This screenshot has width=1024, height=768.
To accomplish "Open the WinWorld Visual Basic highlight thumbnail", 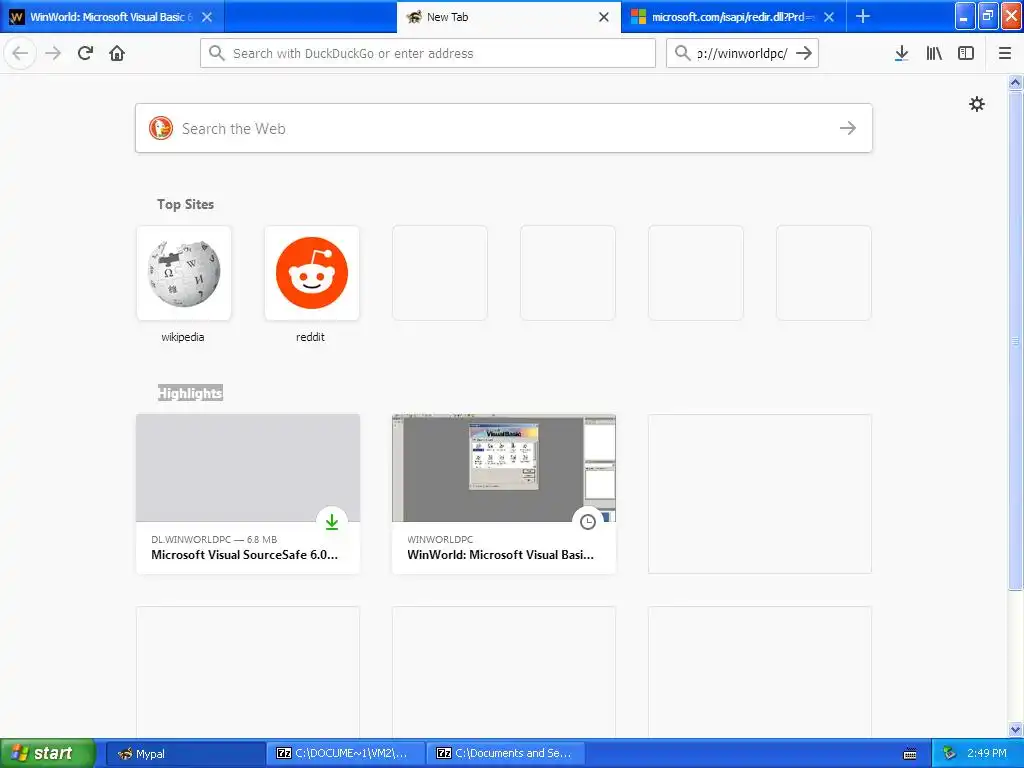I will tap(504, 468).
